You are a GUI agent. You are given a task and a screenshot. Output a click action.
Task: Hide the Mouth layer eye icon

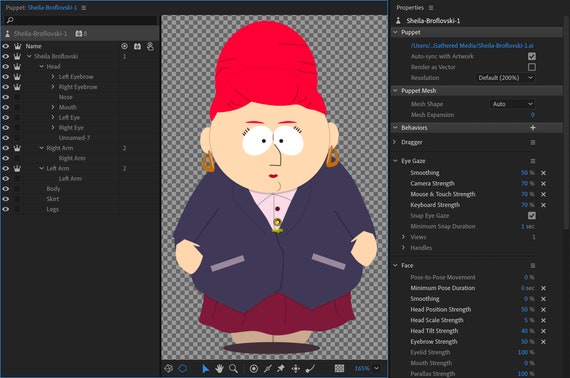pyautogui.click(x=5, y=107)
